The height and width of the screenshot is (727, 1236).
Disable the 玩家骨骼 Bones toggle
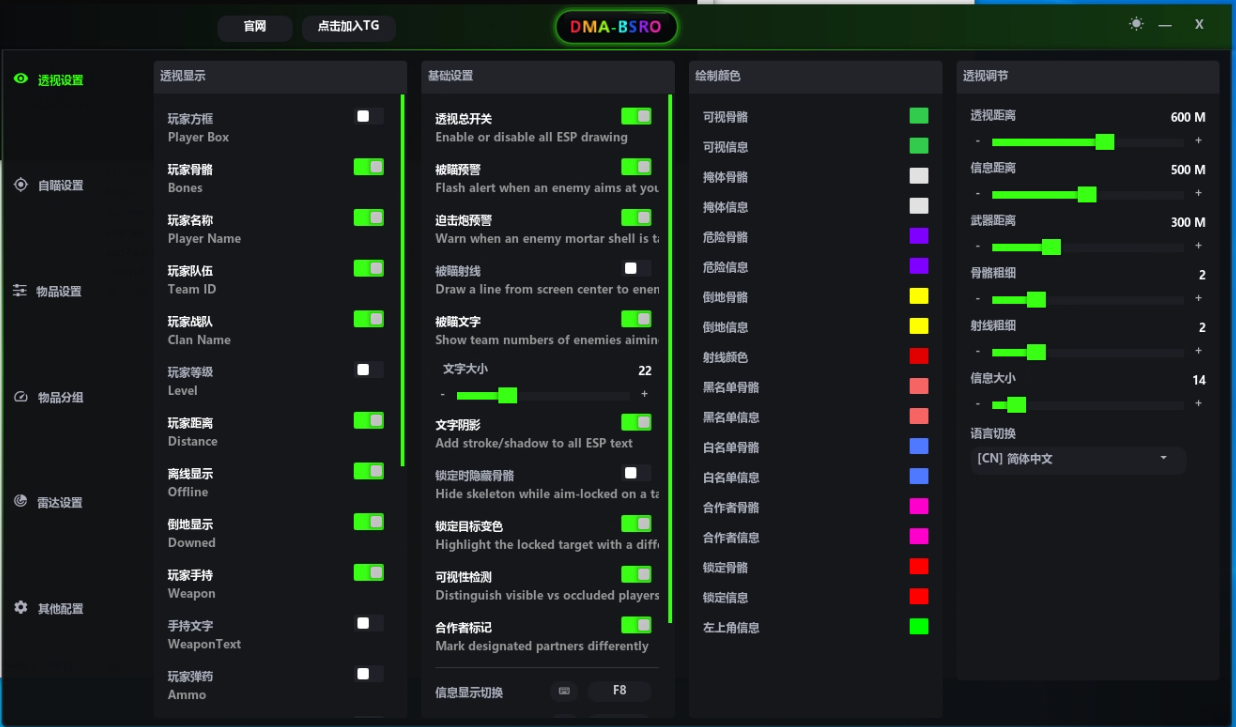(x=369, y=167)
